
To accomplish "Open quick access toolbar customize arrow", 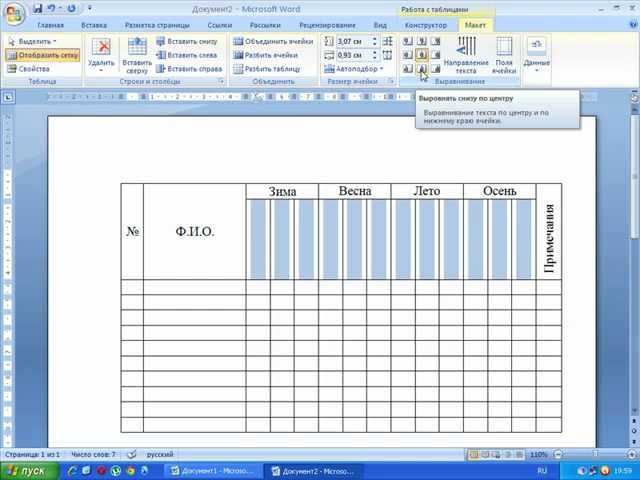I will click(x=90, y=8).
